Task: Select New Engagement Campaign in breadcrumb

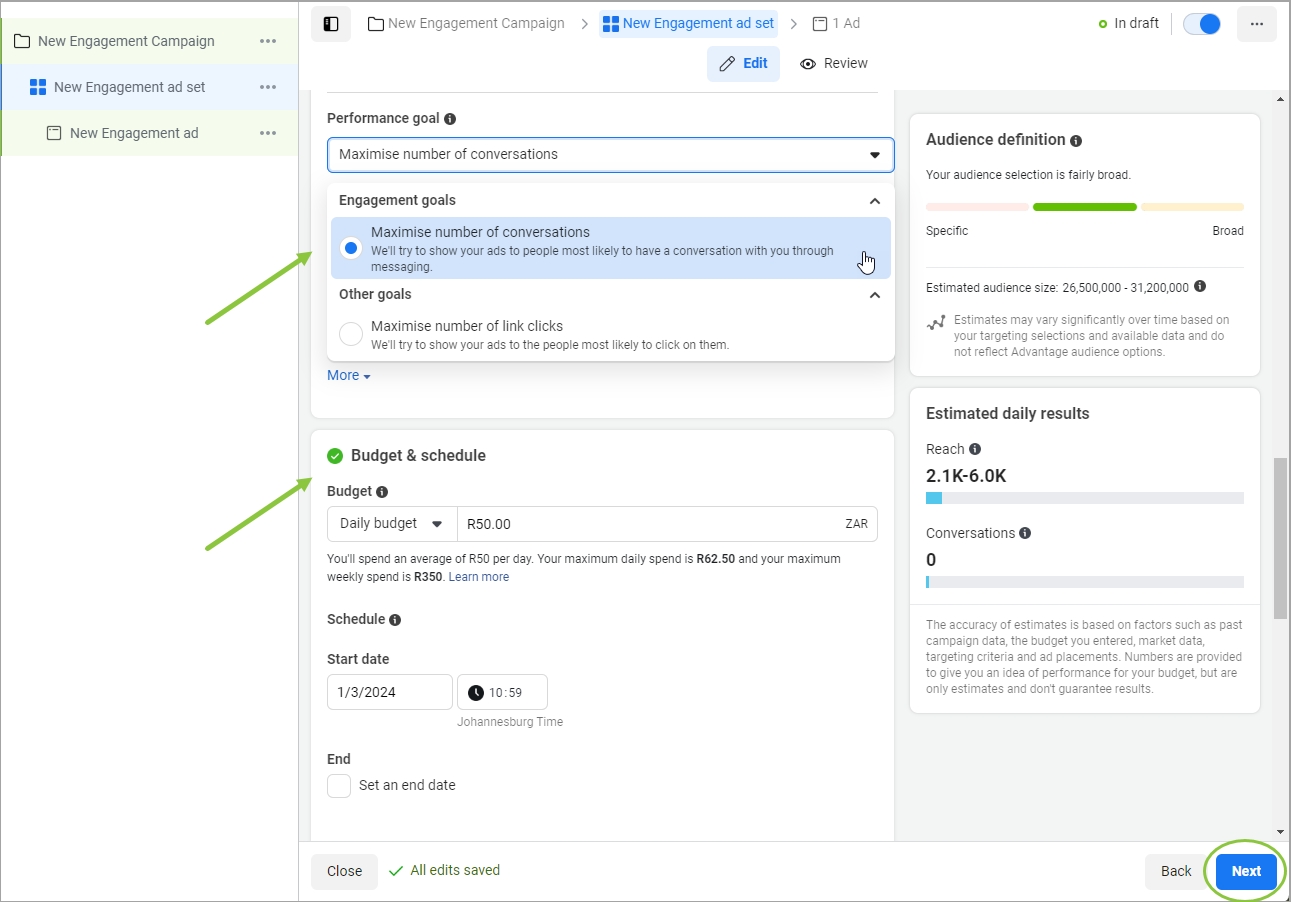Action: click(466, 23)
